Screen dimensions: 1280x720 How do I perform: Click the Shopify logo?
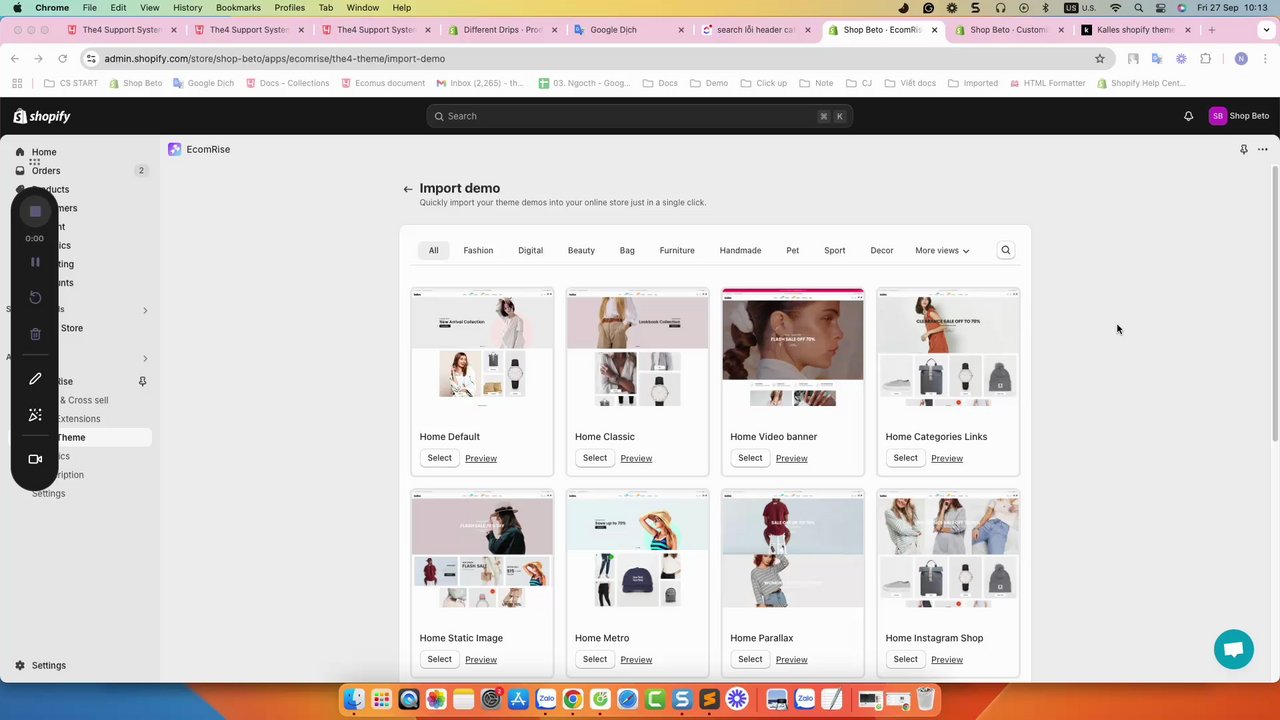coord(42,116)
